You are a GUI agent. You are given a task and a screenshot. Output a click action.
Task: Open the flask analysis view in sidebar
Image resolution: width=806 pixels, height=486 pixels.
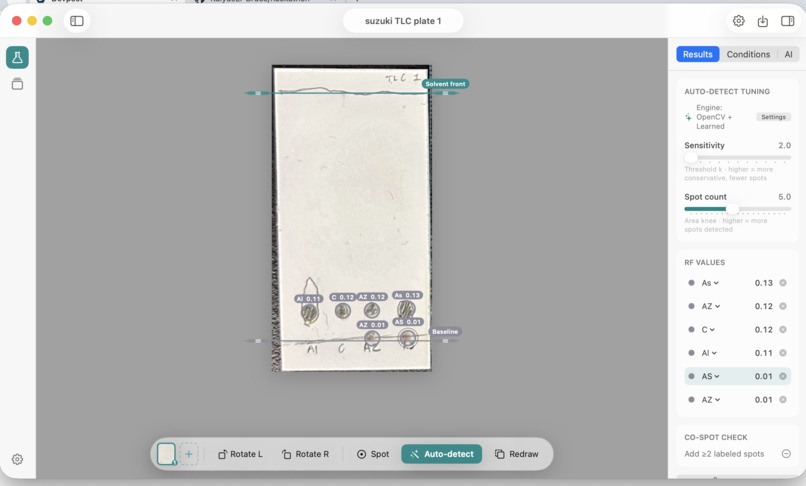(17, 58)
